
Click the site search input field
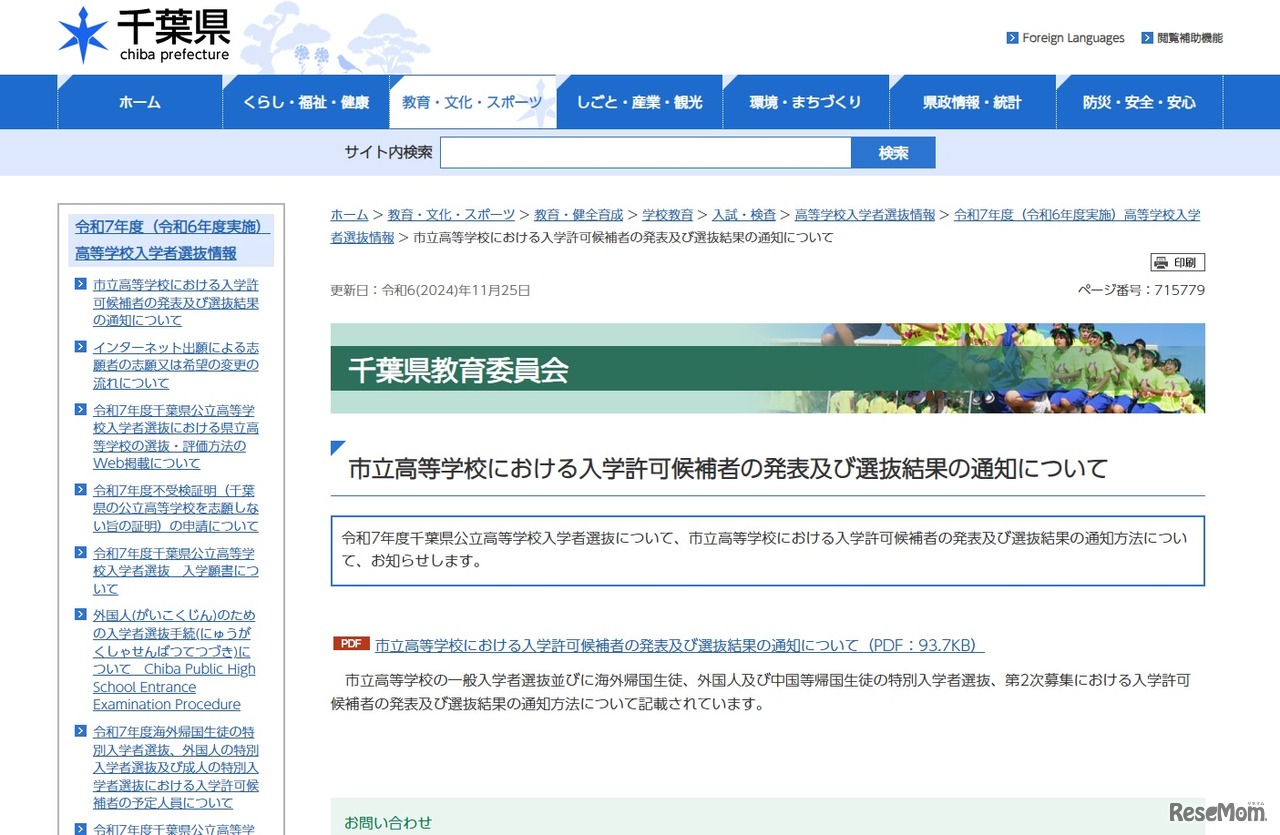tap(645, 152)
